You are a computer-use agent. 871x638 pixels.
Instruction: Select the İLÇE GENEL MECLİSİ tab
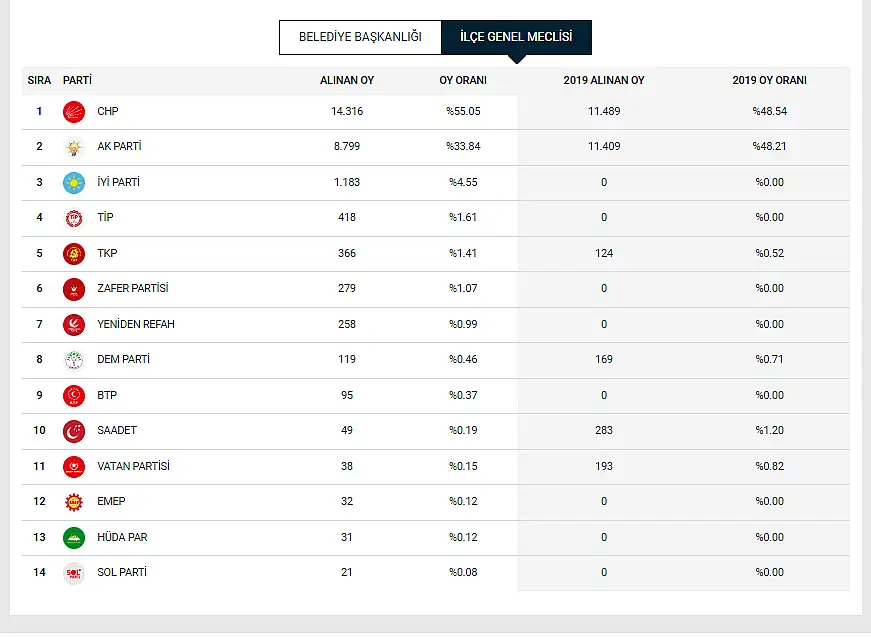[x=516, y=37]
